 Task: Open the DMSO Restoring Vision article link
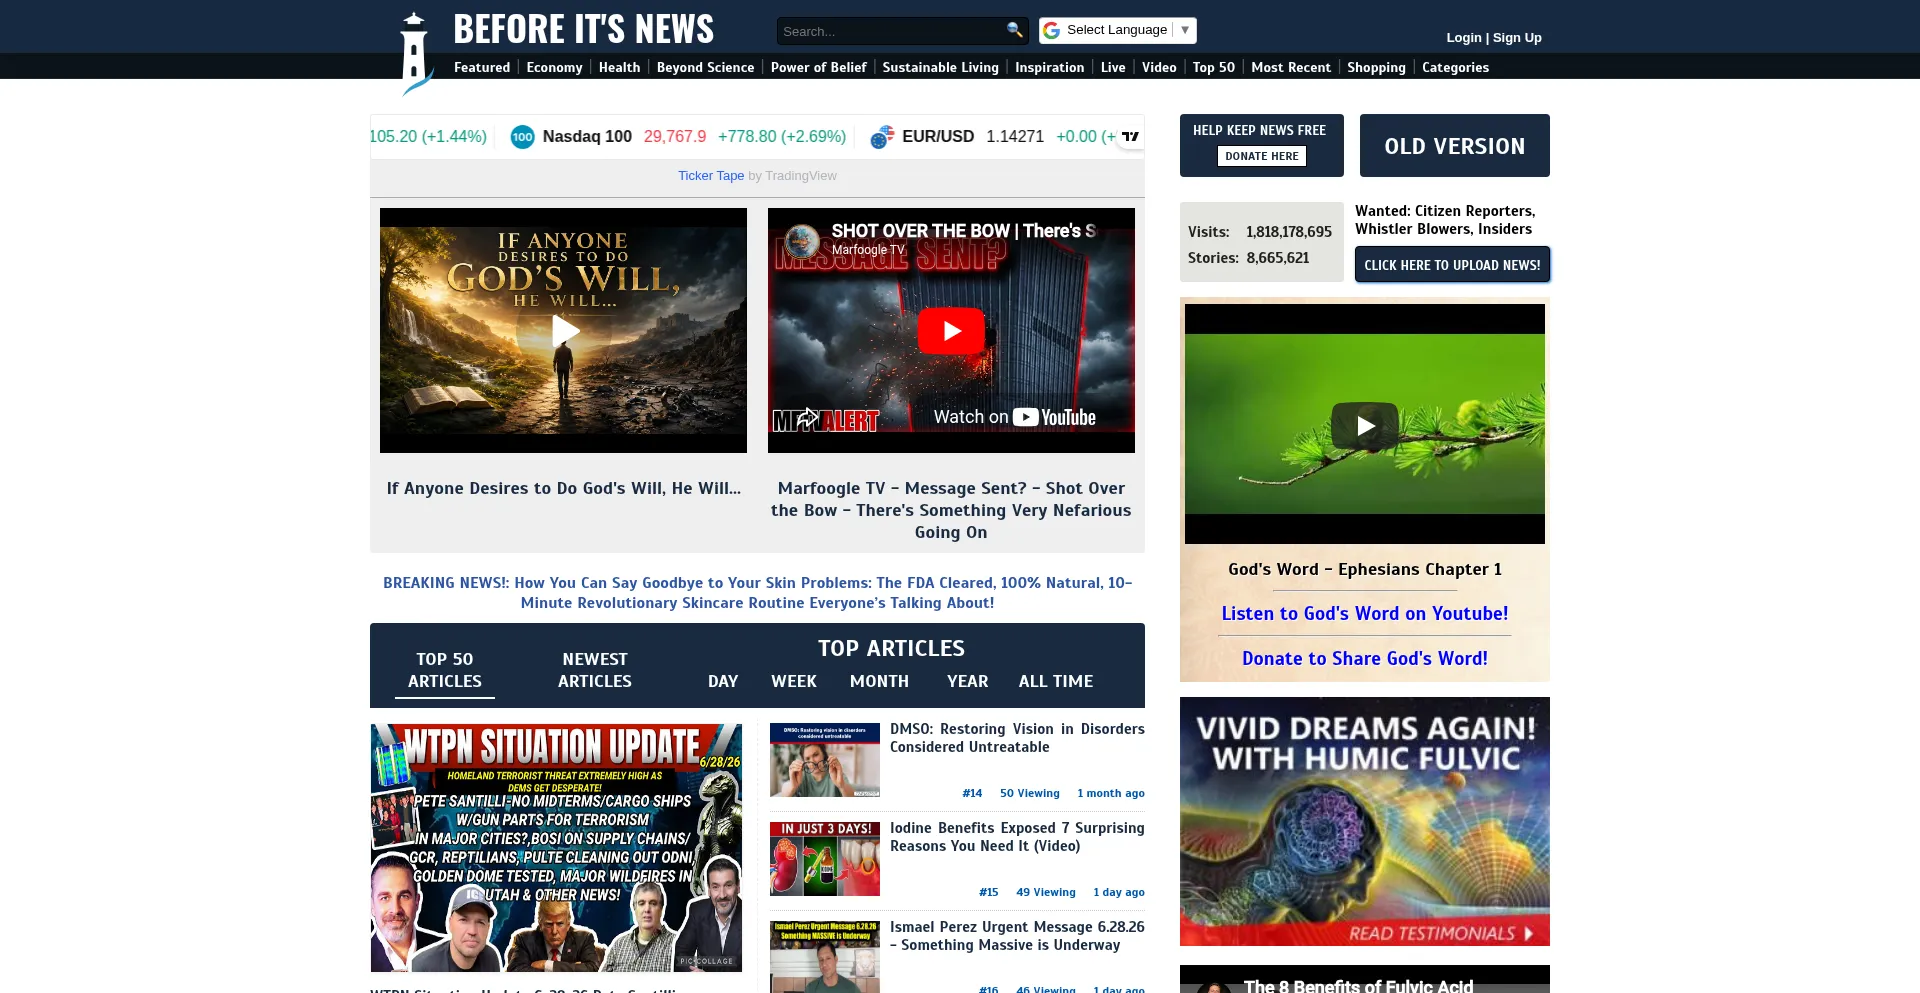pyautogui.click(x=1017, y=738)
